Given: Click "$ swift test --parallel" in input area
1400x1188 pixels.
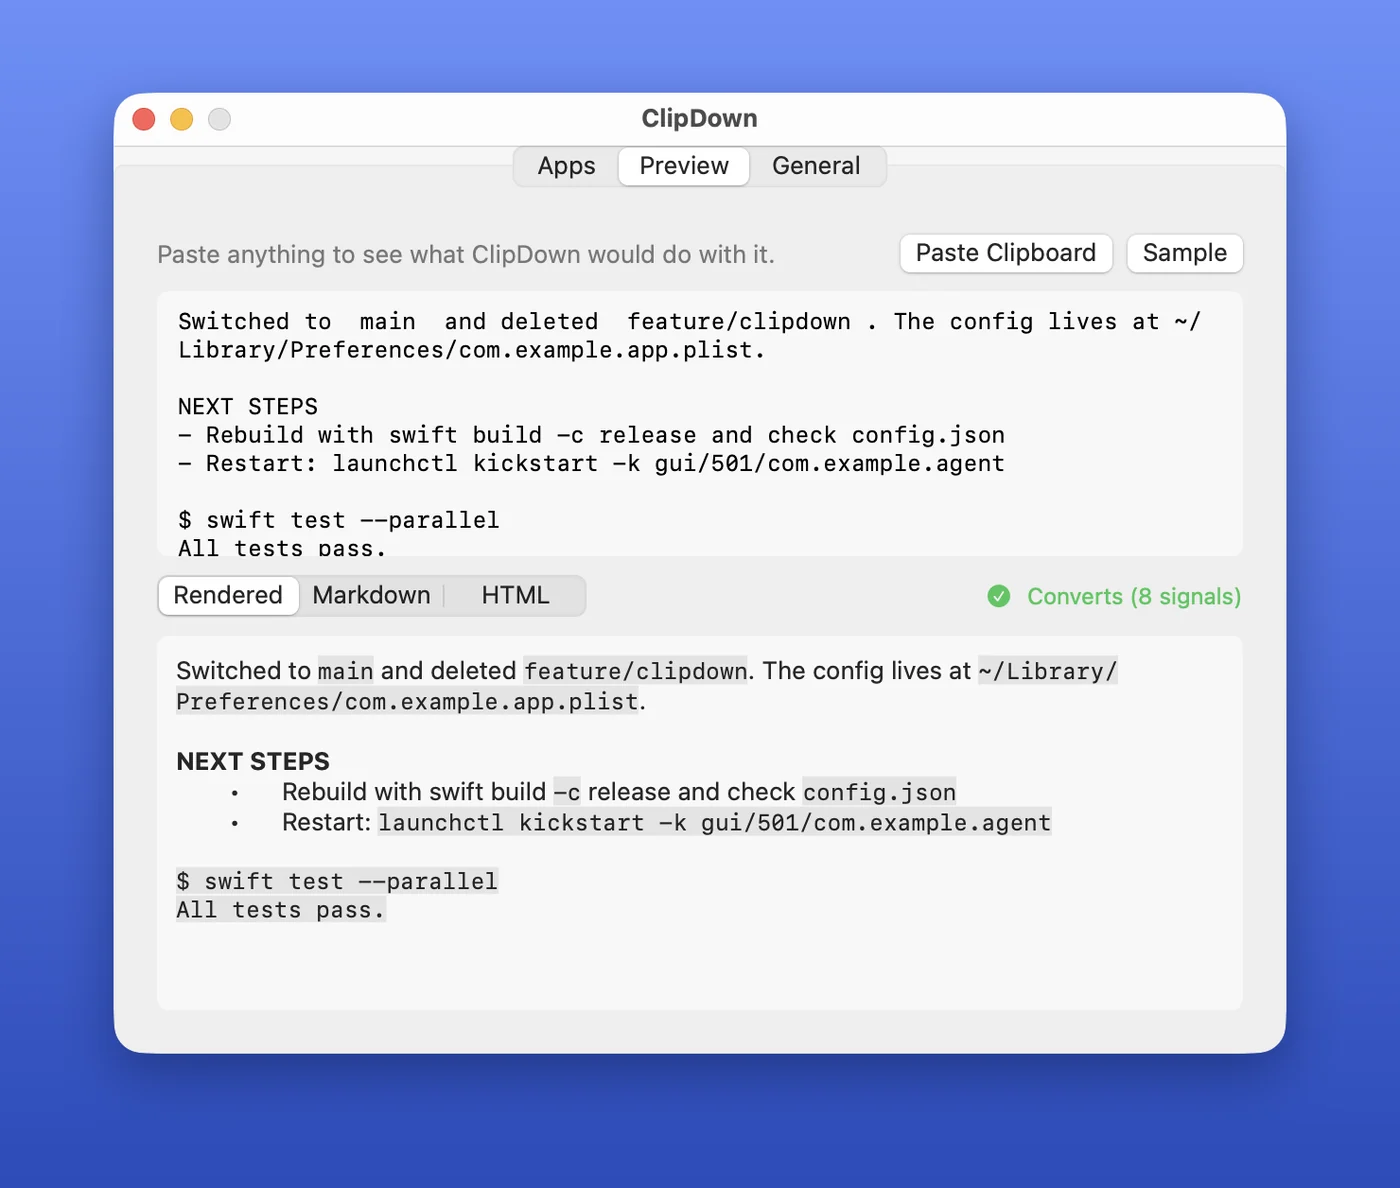Looking at the screenshot, I should pyautogui.click(x=338, y=520).
